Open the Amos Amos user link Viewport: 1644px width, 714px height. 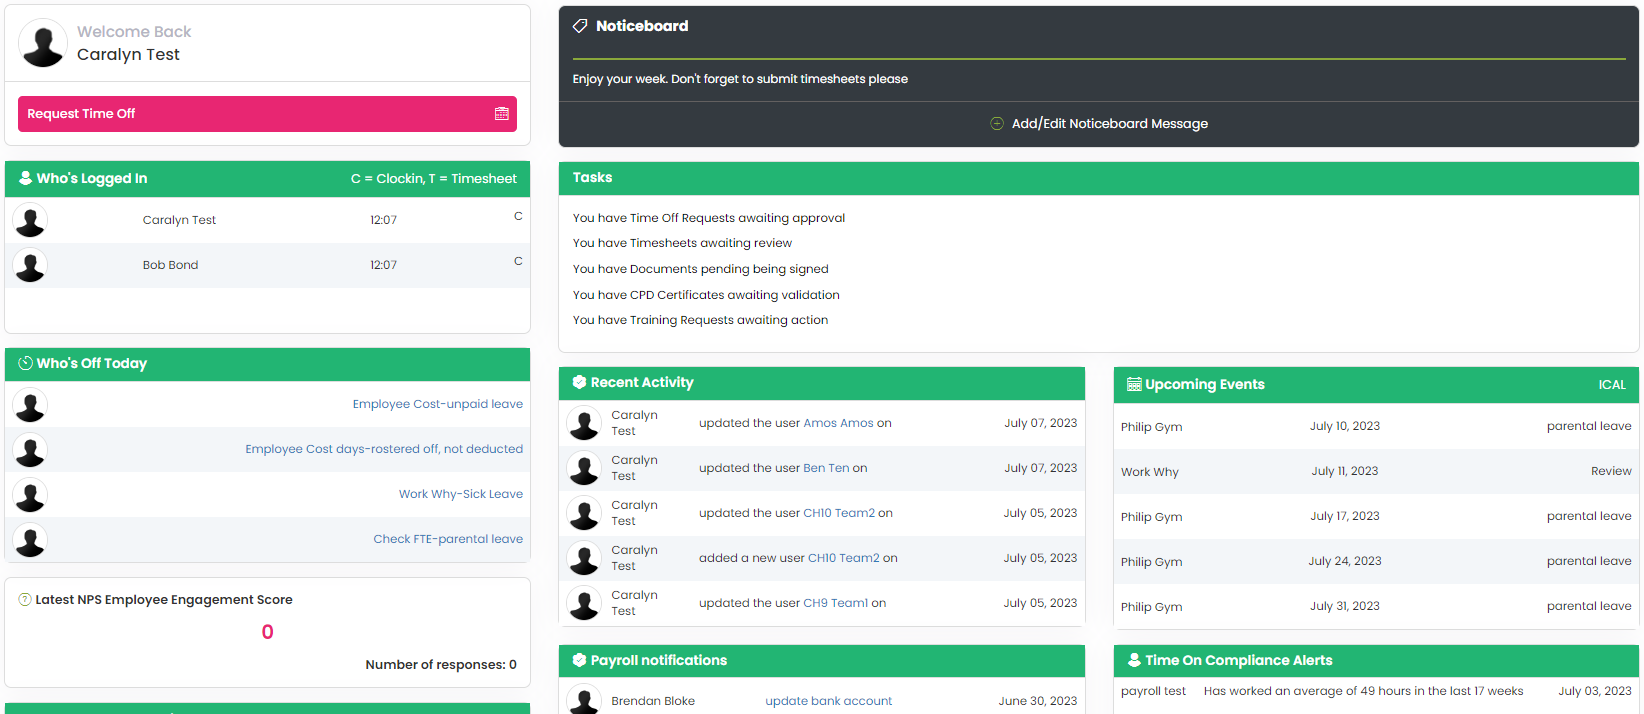tap(838, 424)
